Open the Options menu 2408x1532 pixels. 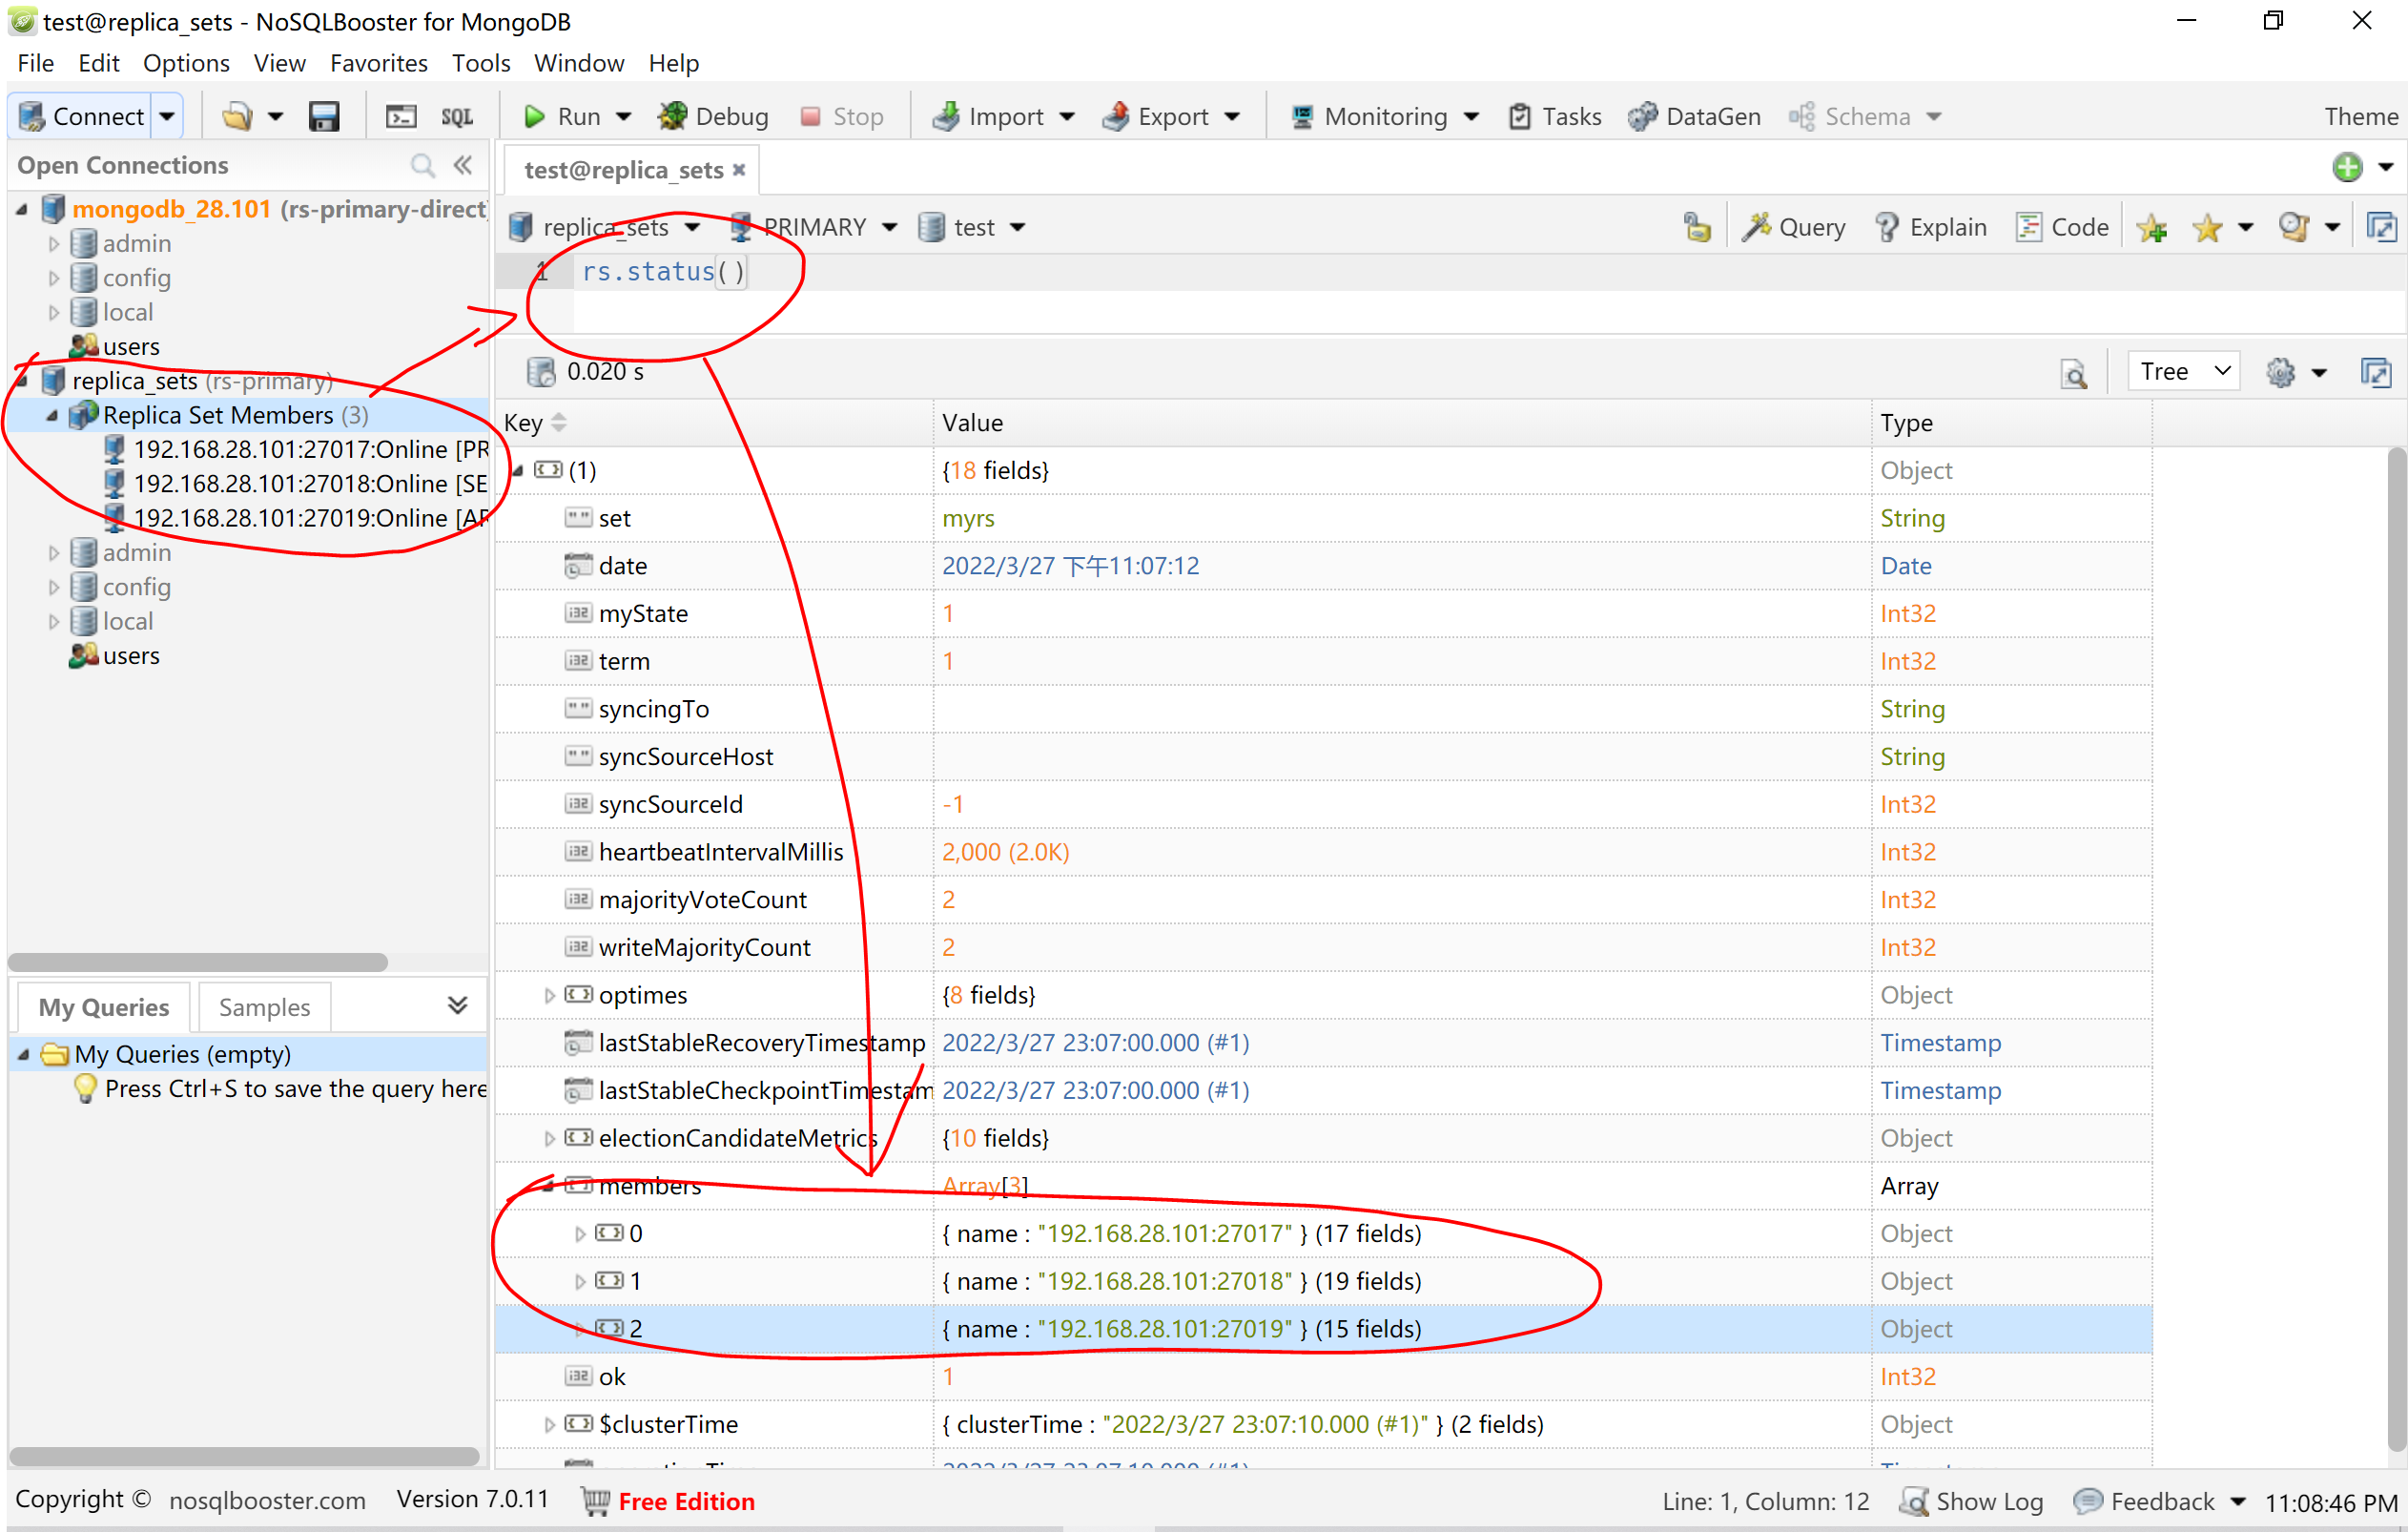[186, 63]
